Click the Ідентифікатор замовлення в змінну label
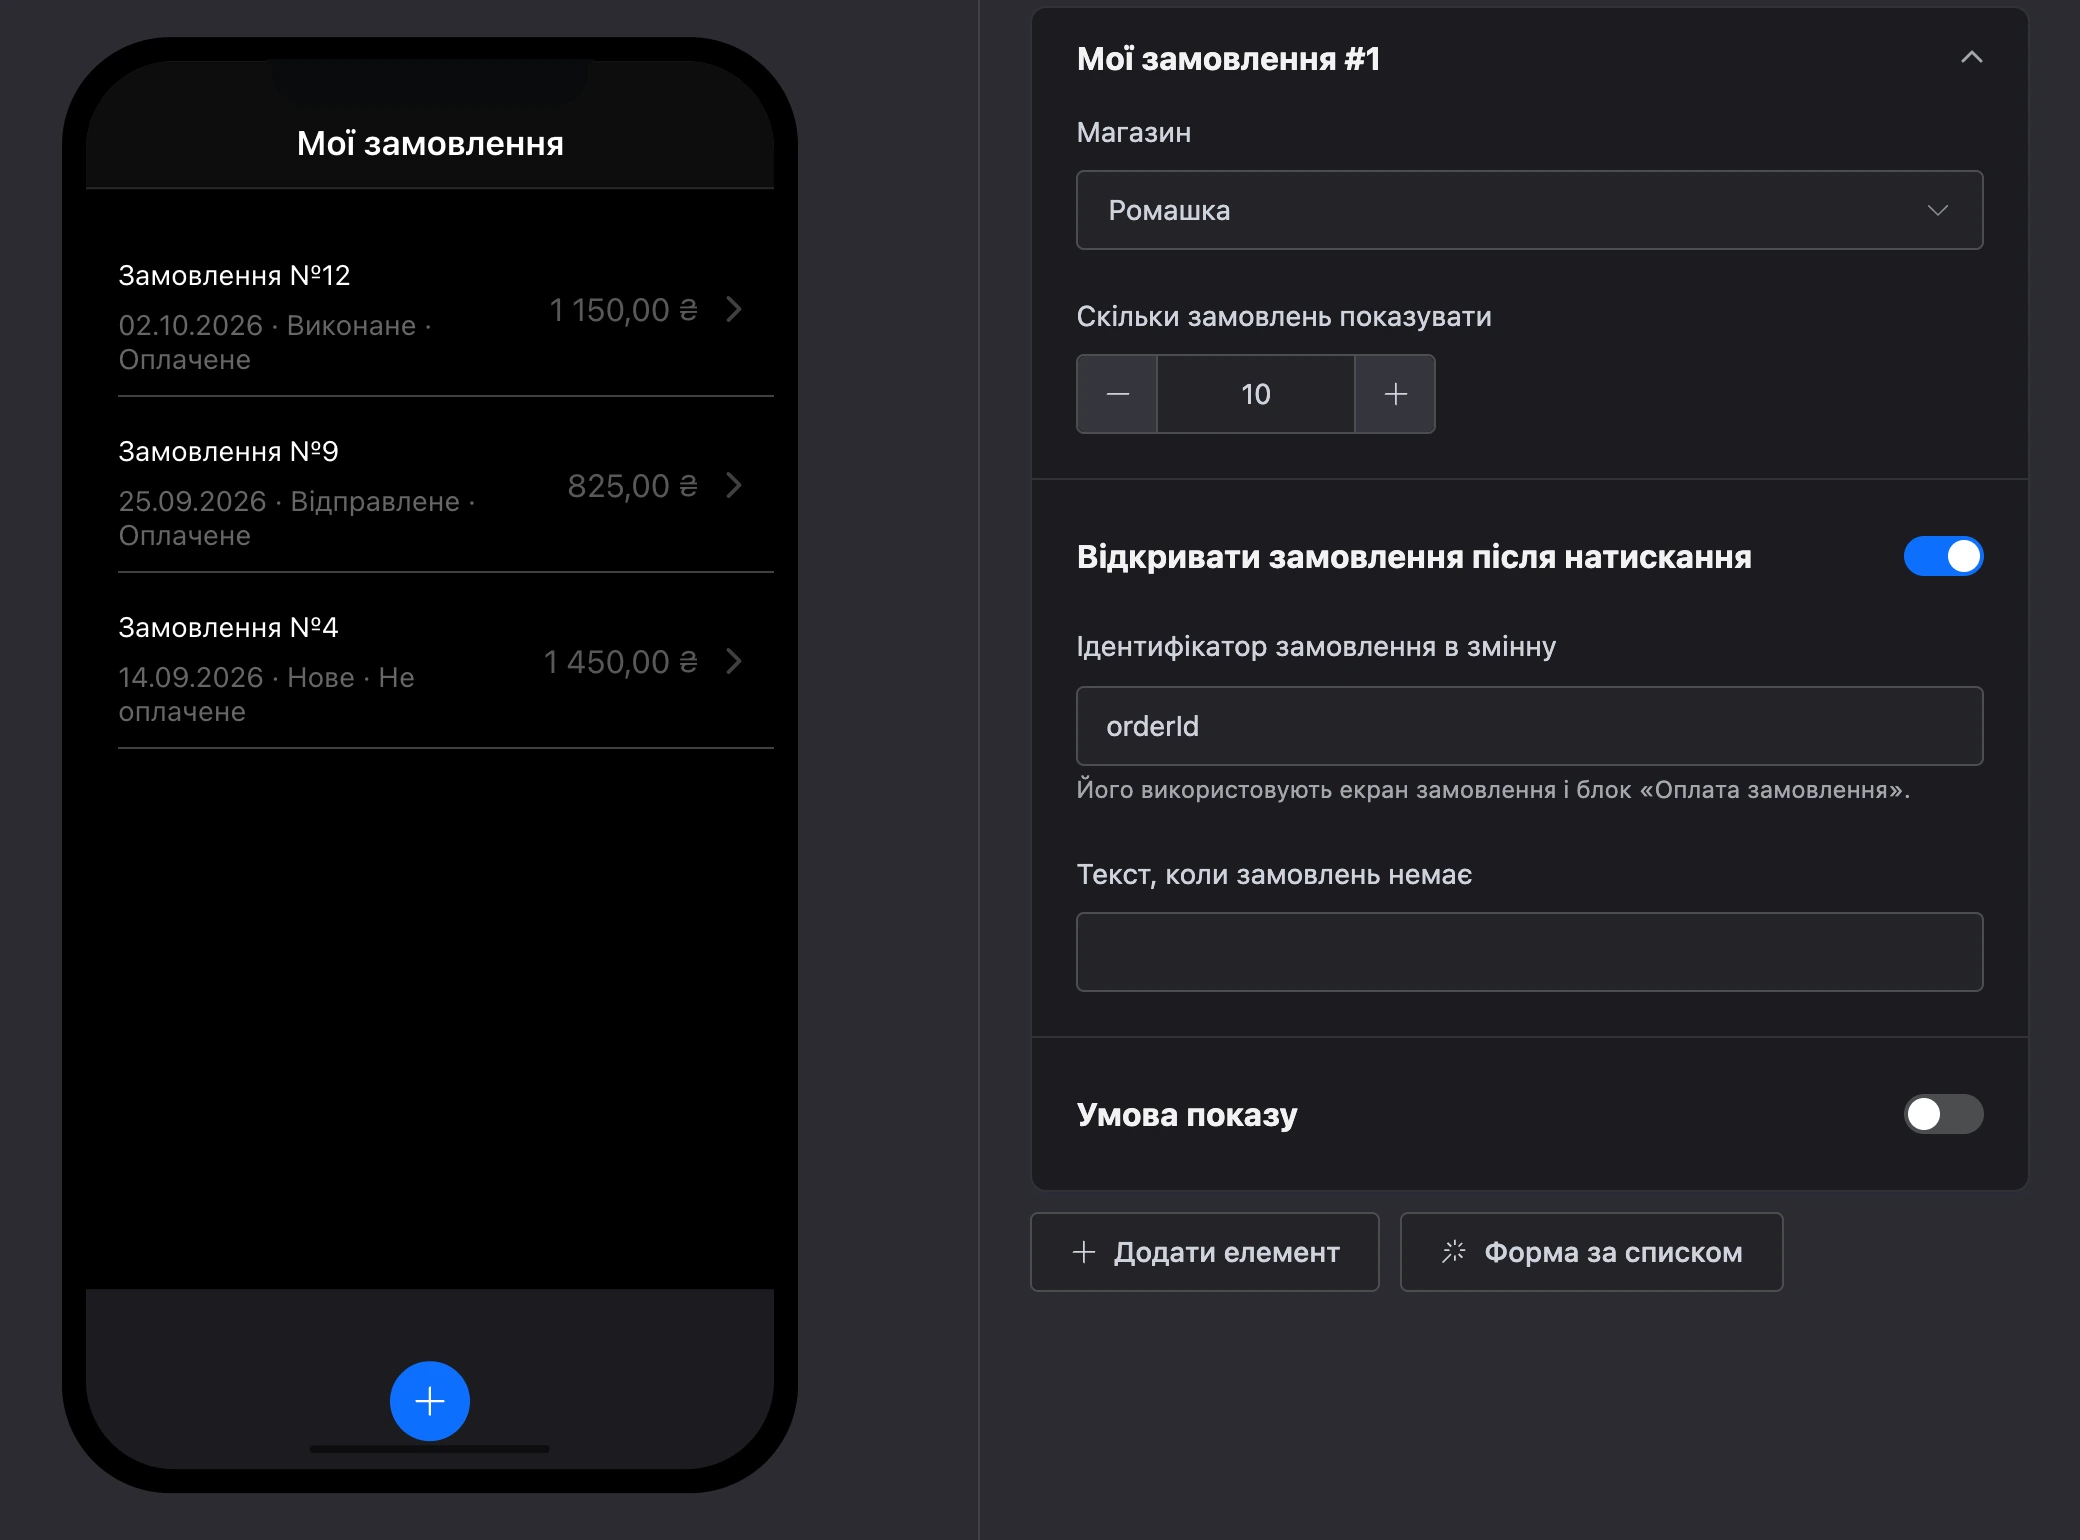Screen dimensions: 2080x1540 click(x=1316, y=647)
